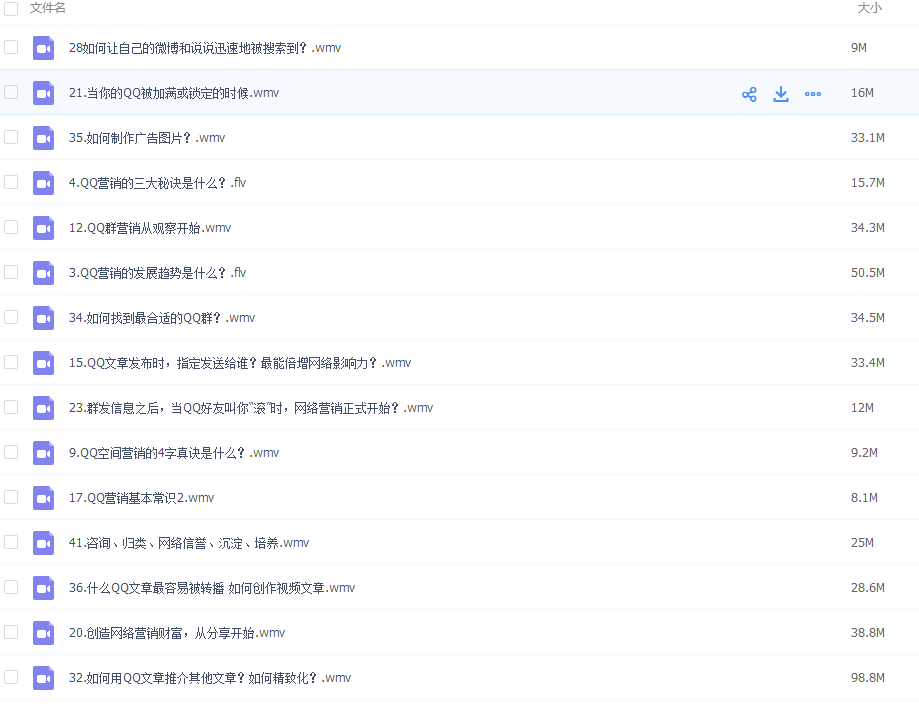The image size is (919, 725).
Task: Open file name 21.当你的QQ被加满或锁定的时候.wmv
Action: tap(173, 93)
